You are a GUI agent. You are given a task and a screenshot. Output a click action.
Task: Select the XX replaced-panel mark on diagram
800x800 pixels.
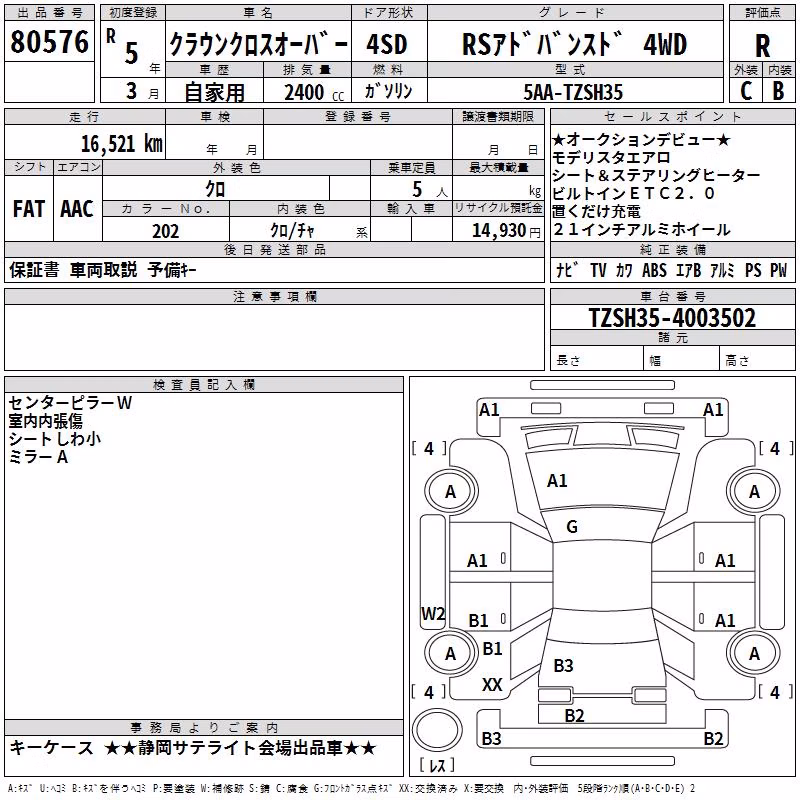click(x=492, y=685)
